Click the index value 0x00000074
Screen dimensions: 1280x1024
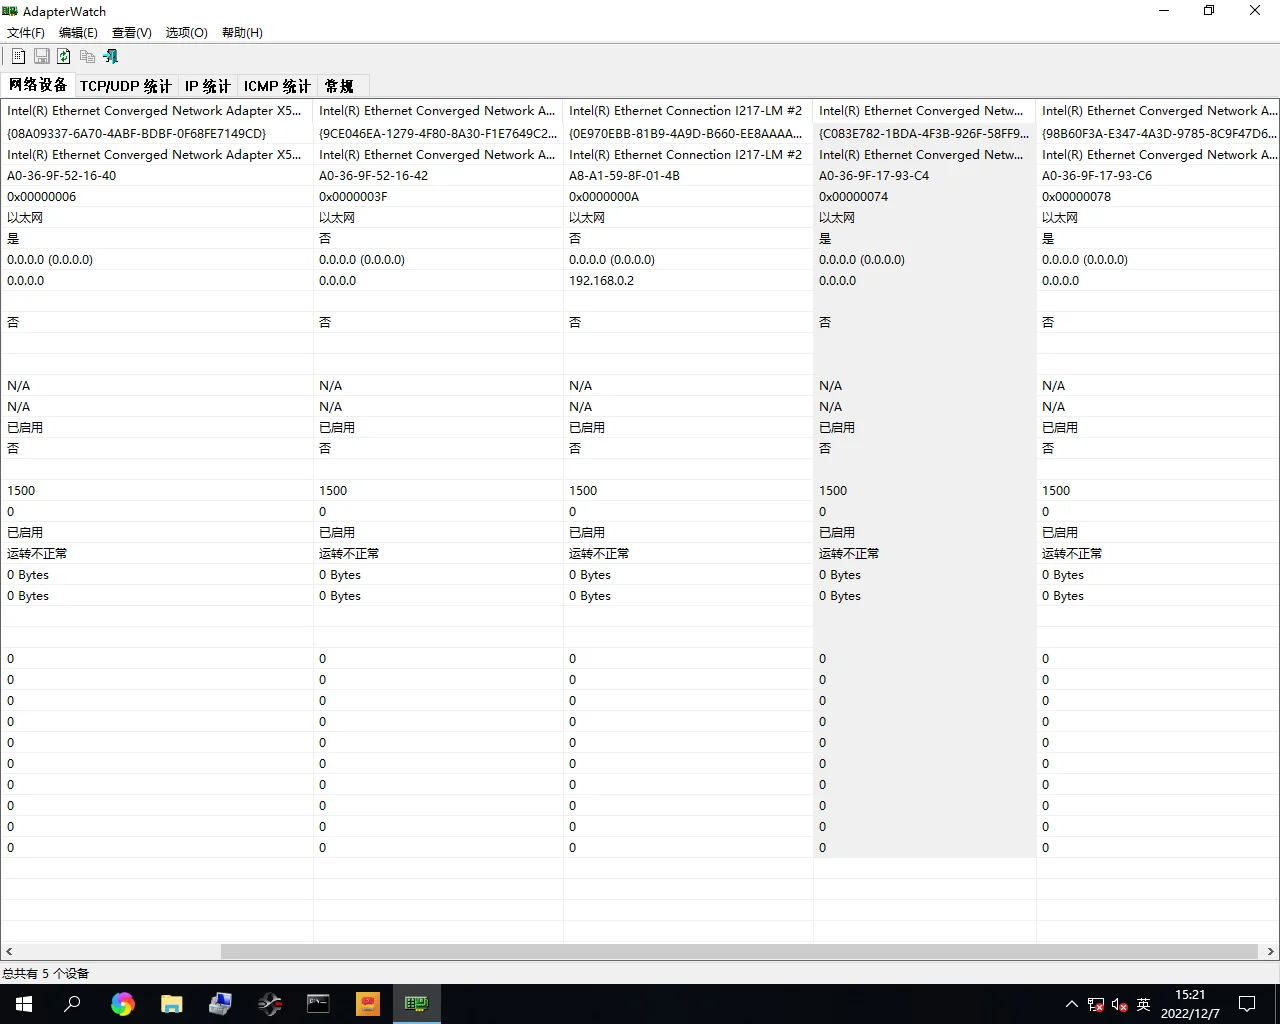854,197
